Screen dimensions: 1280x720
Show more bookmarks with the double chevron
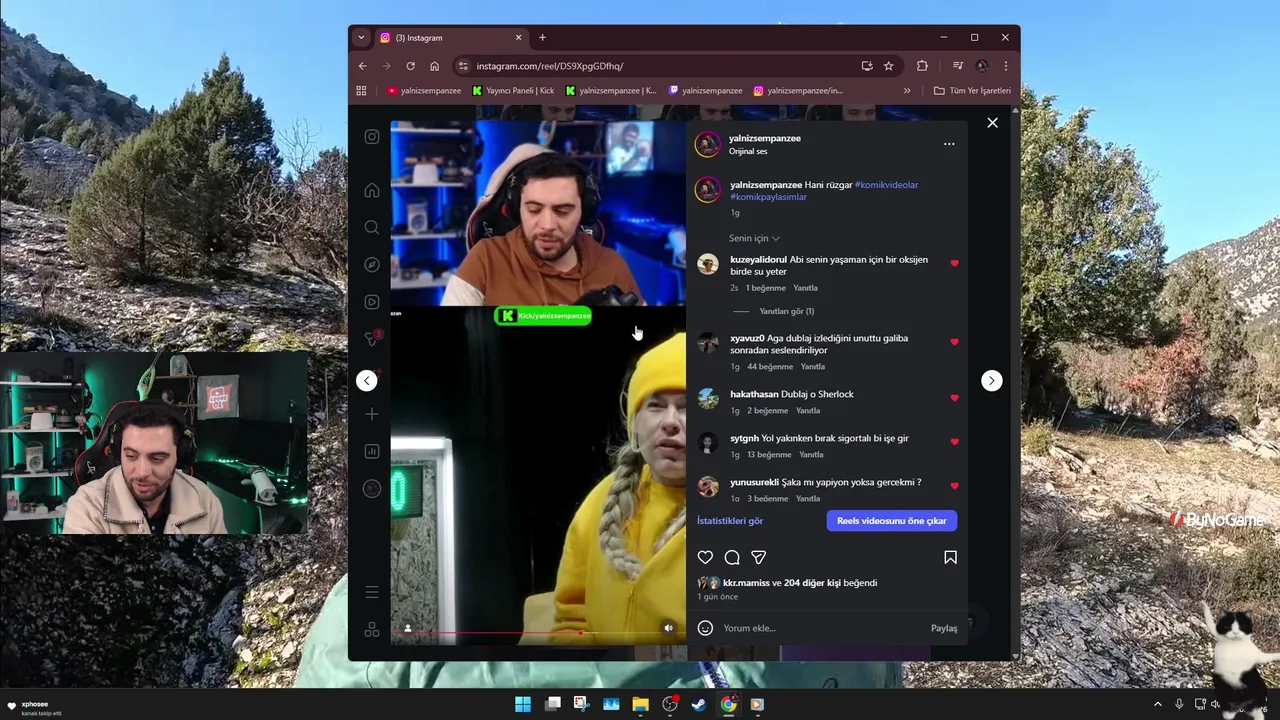point(907,91)
